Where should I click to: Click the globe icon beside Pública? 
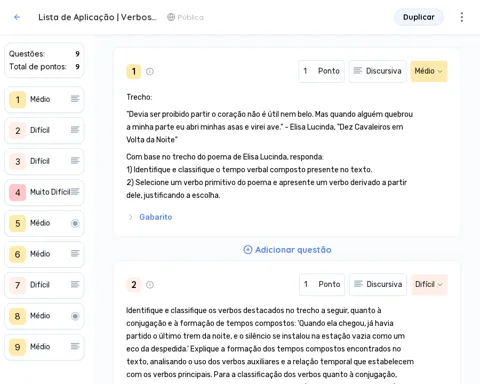[x=171, y=17]
